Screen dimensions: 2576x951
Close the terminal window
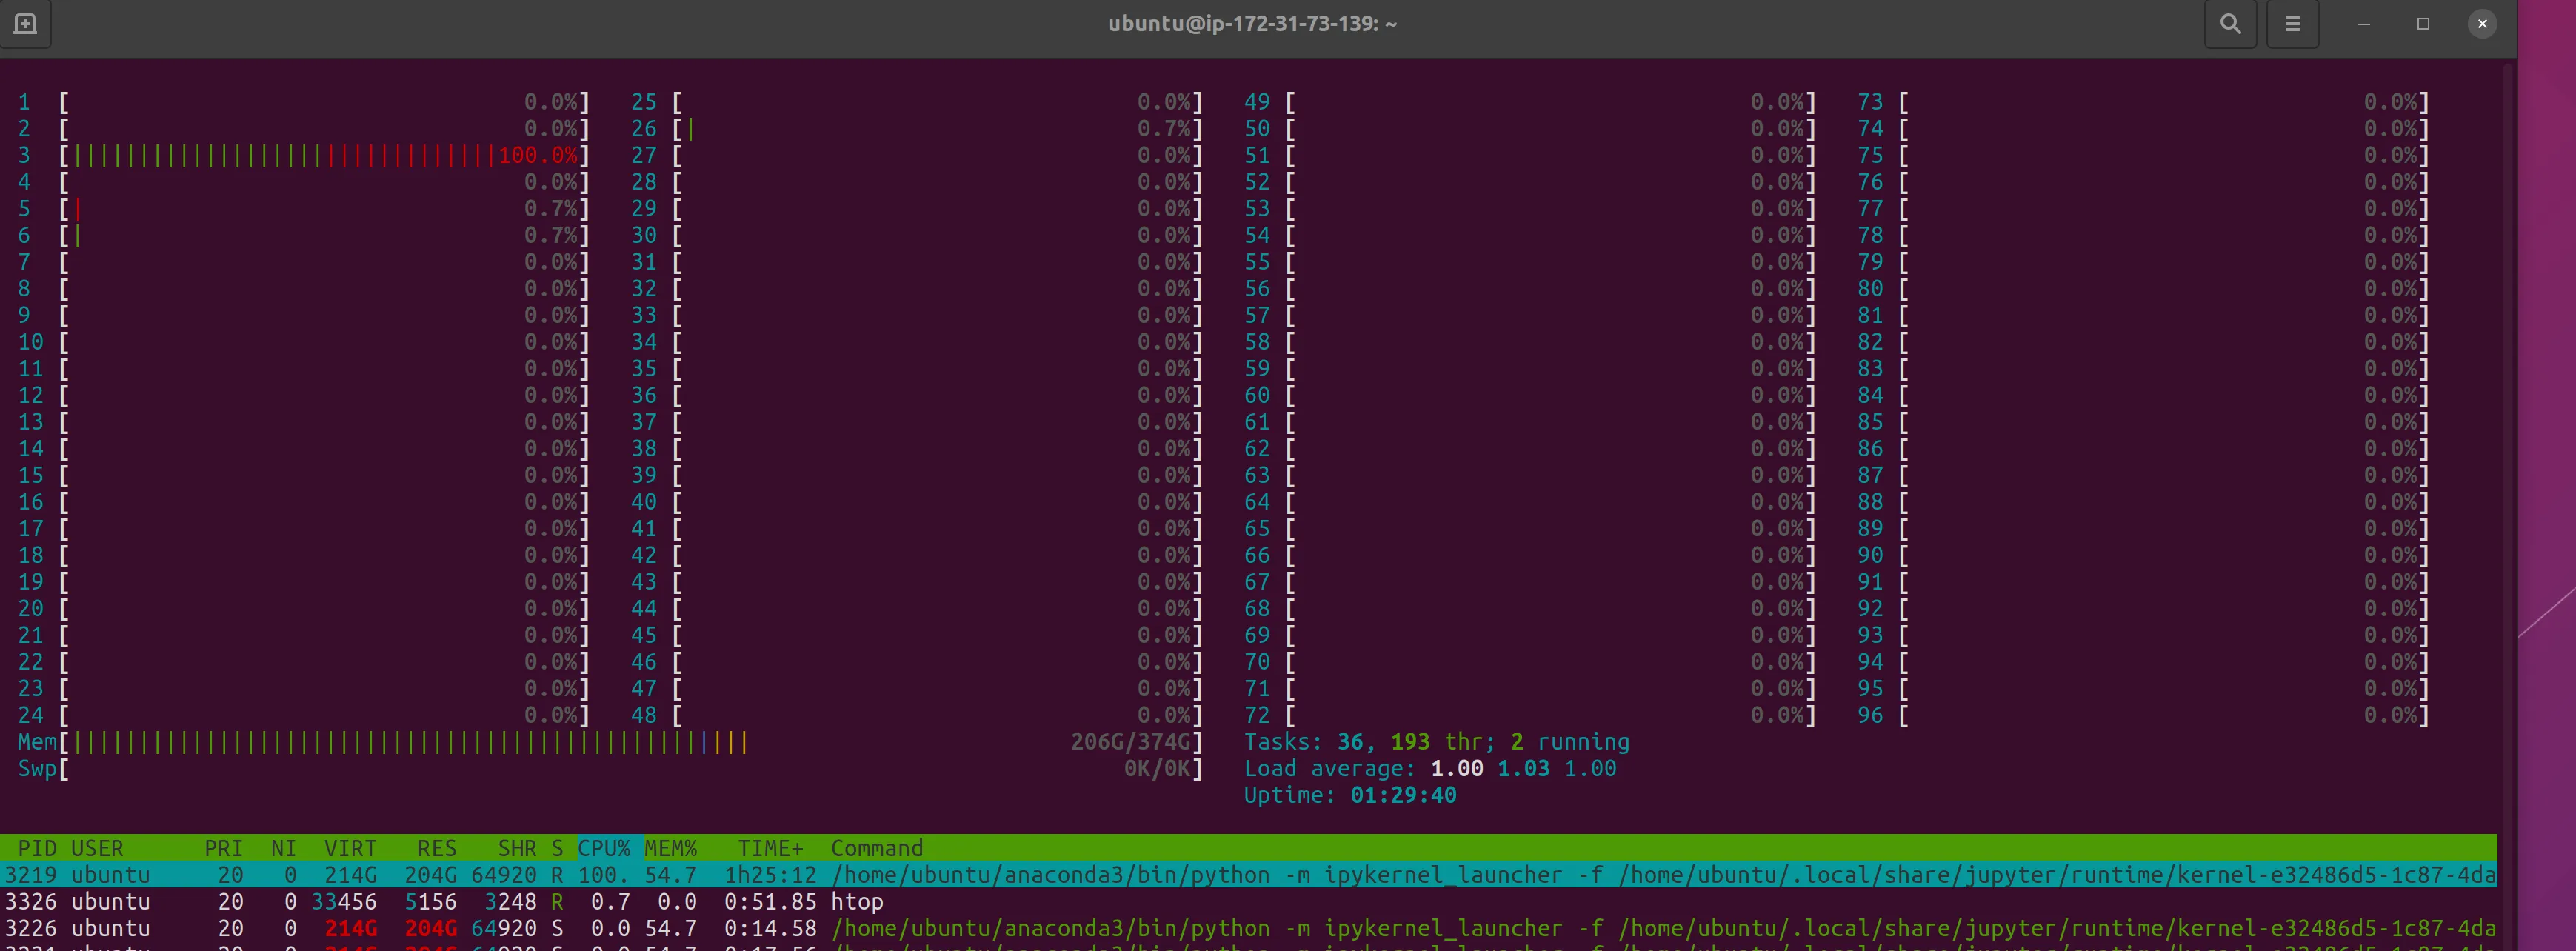[2482, 24]
